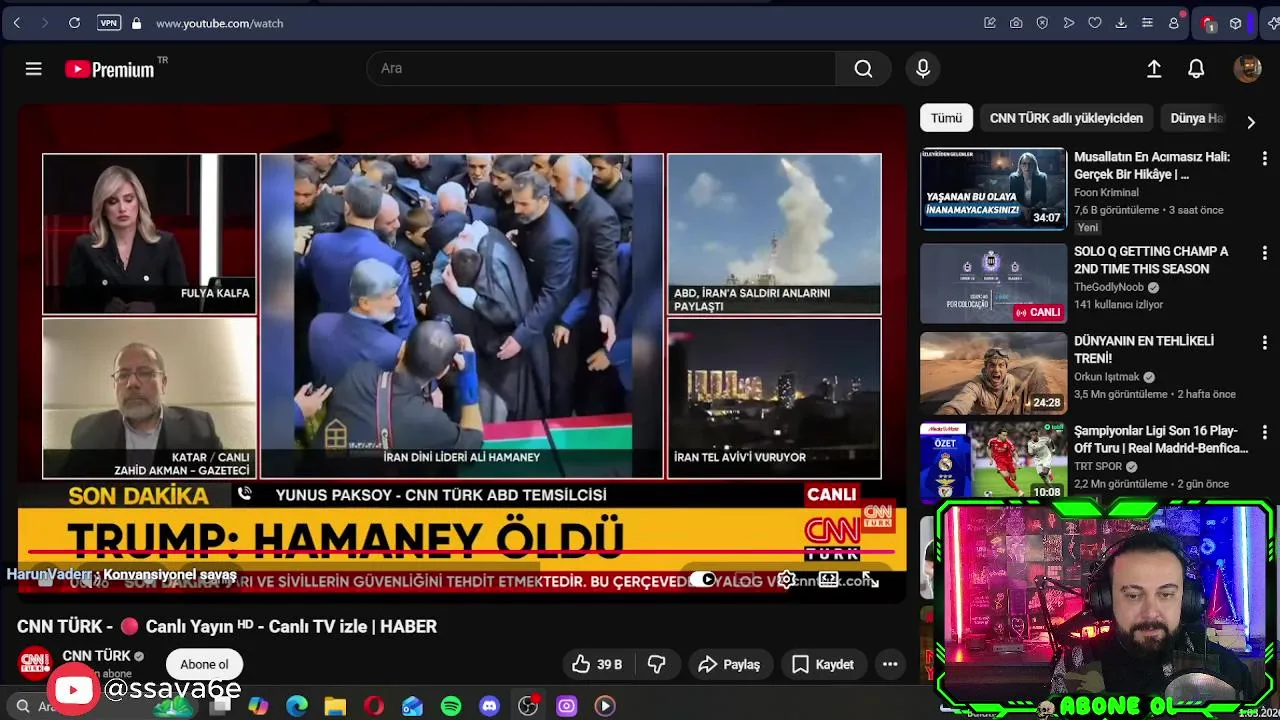Dislike the video with thumbs down
This screenshot has width=1280, height=720.
657,664
